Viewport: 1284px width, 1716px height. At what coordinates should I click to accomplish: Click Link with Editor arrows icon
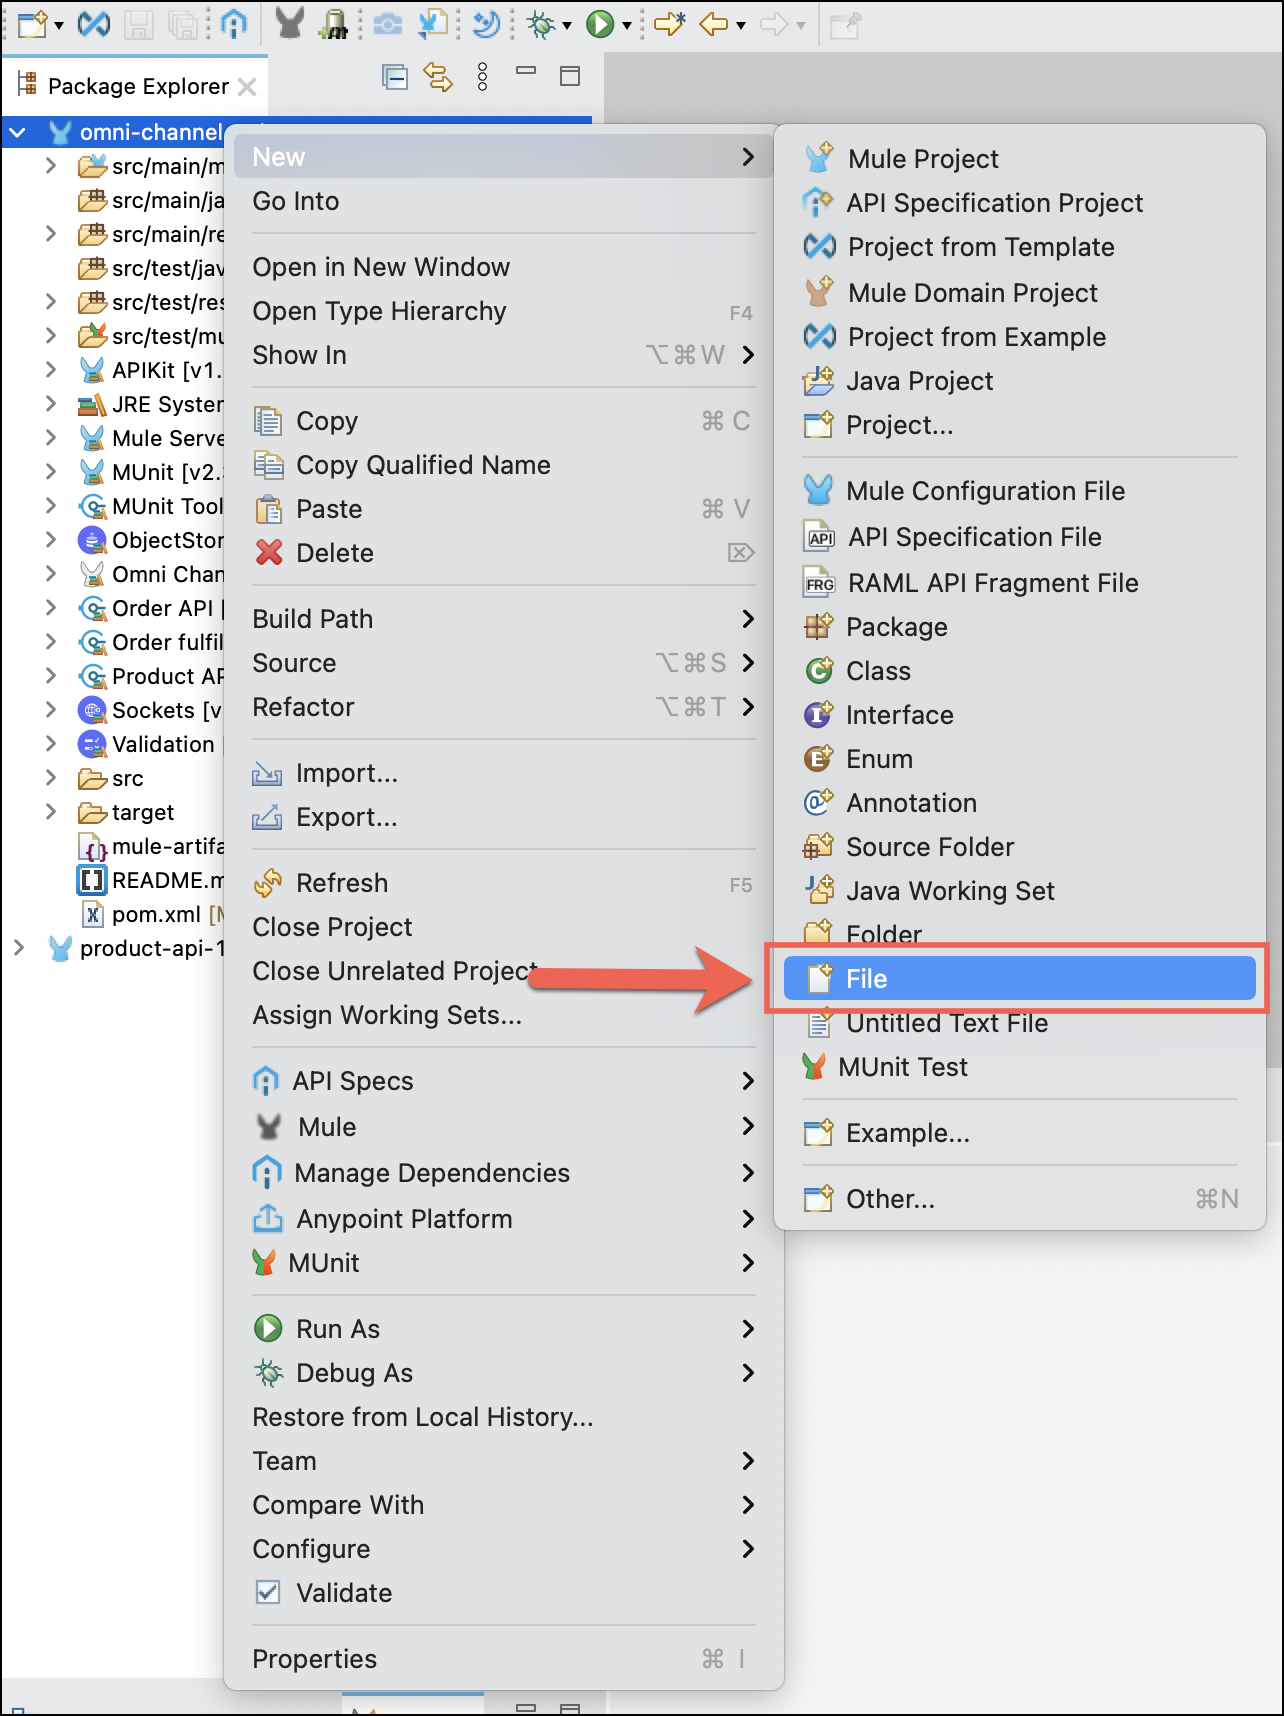[438, 77]
